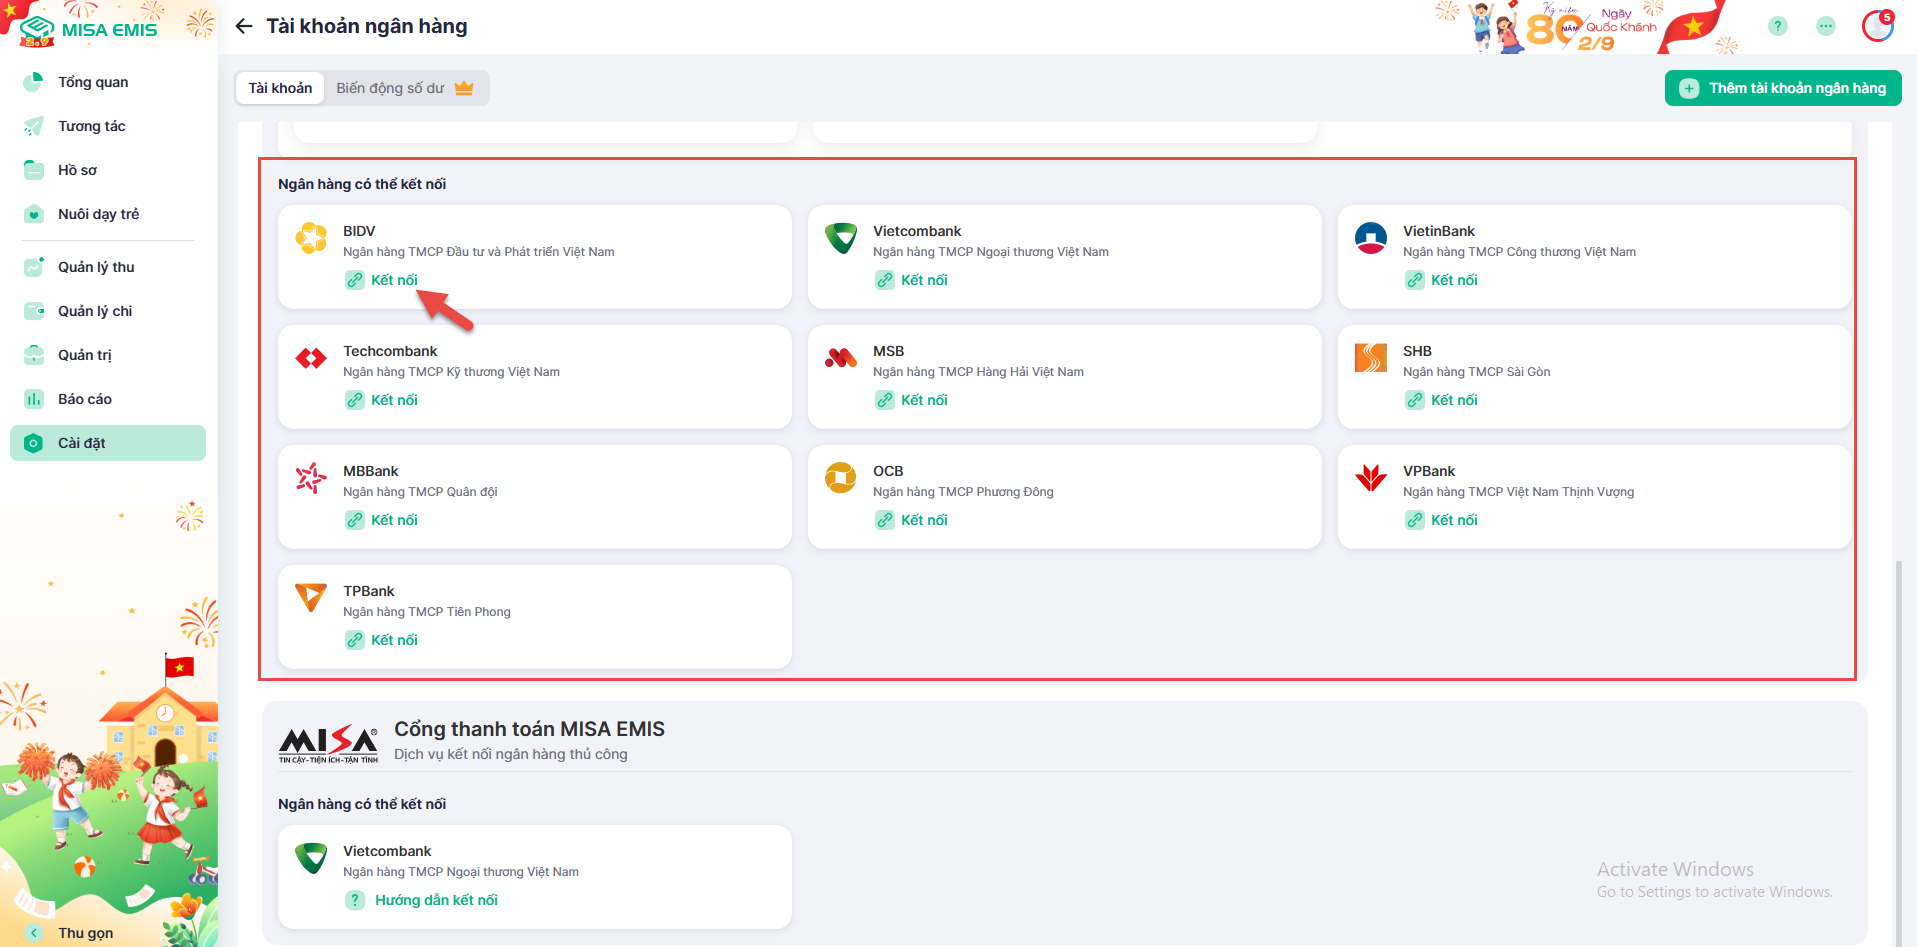This screenshot has width=1917, height=947.
Task: Click the SHB orange logo
Action: click(1371, 358)
